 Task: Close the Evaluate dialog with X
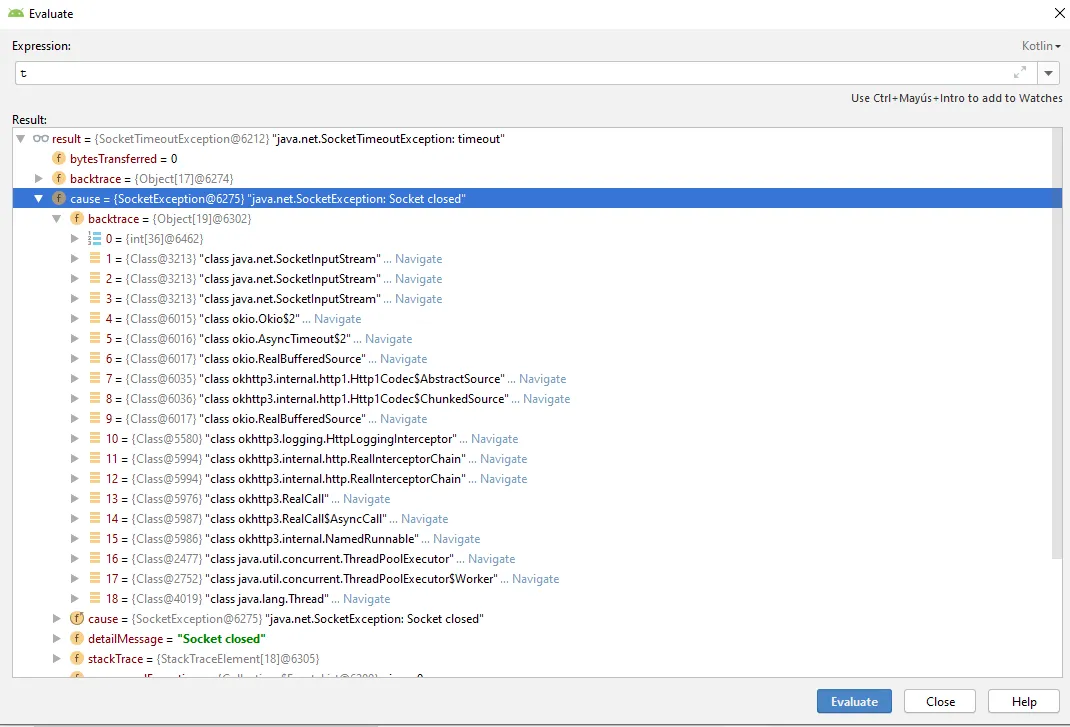[1059, 12]
